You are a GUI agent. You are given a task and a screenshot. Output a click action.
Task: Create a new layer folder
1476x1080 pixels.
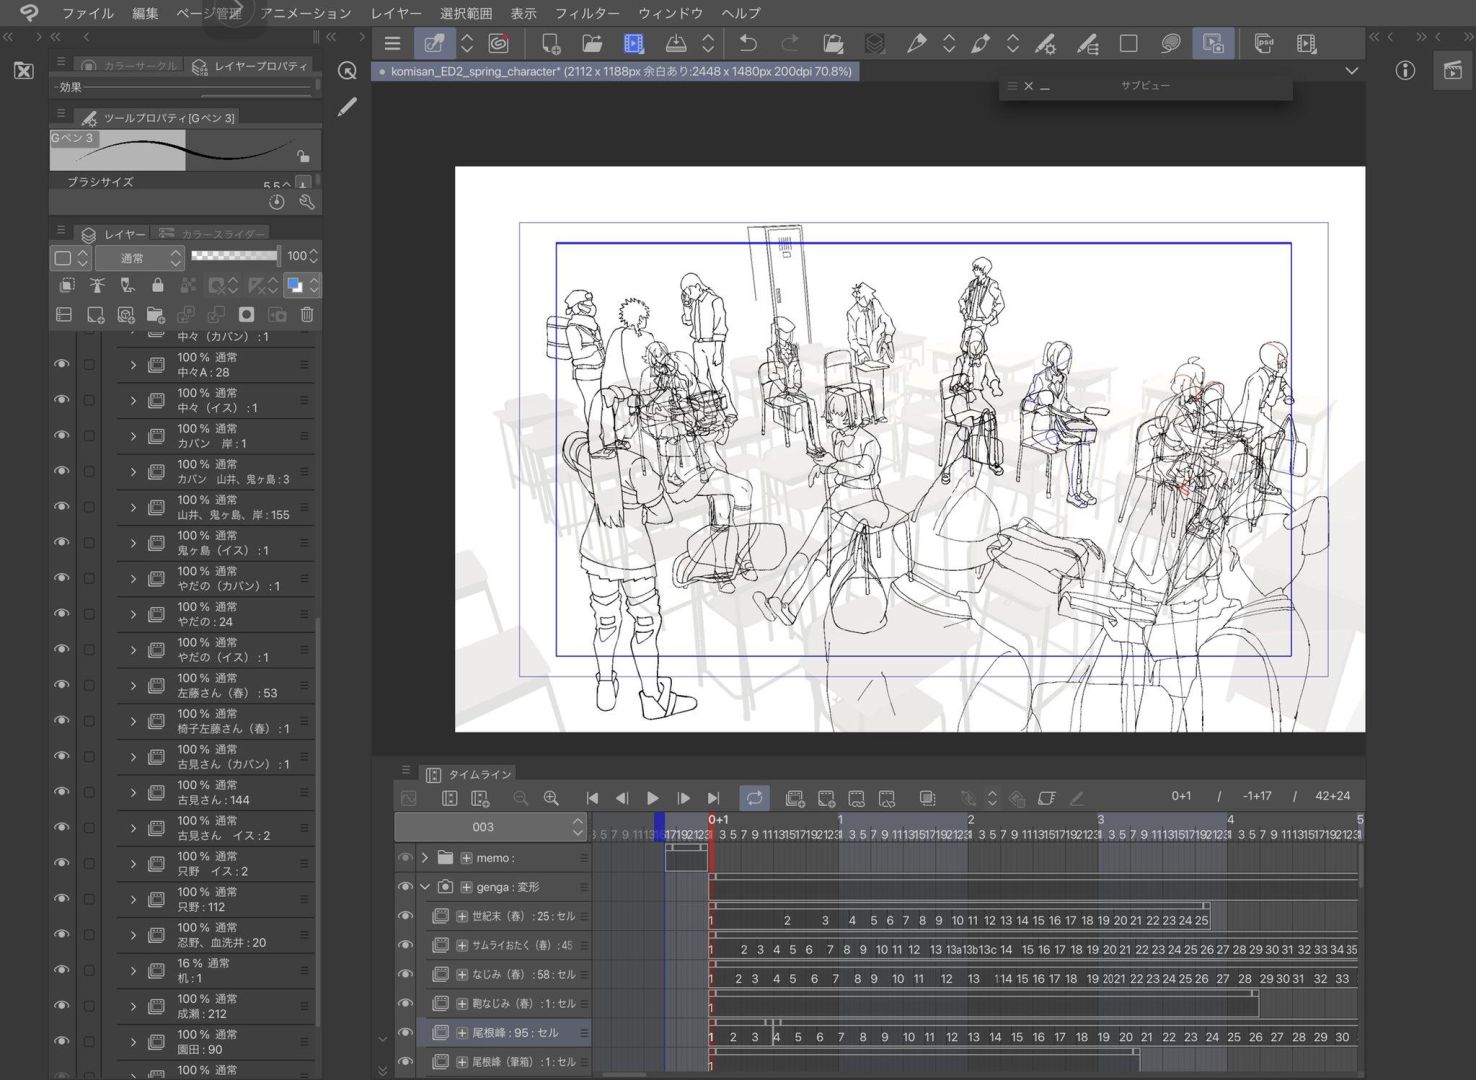155,315
